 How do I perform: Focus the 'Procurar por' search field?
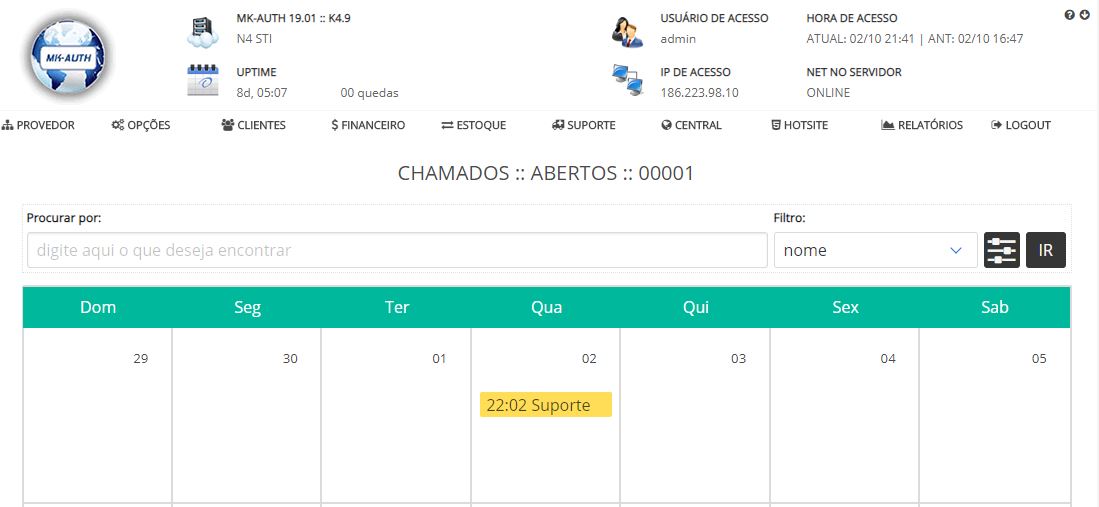coord(396,250)
